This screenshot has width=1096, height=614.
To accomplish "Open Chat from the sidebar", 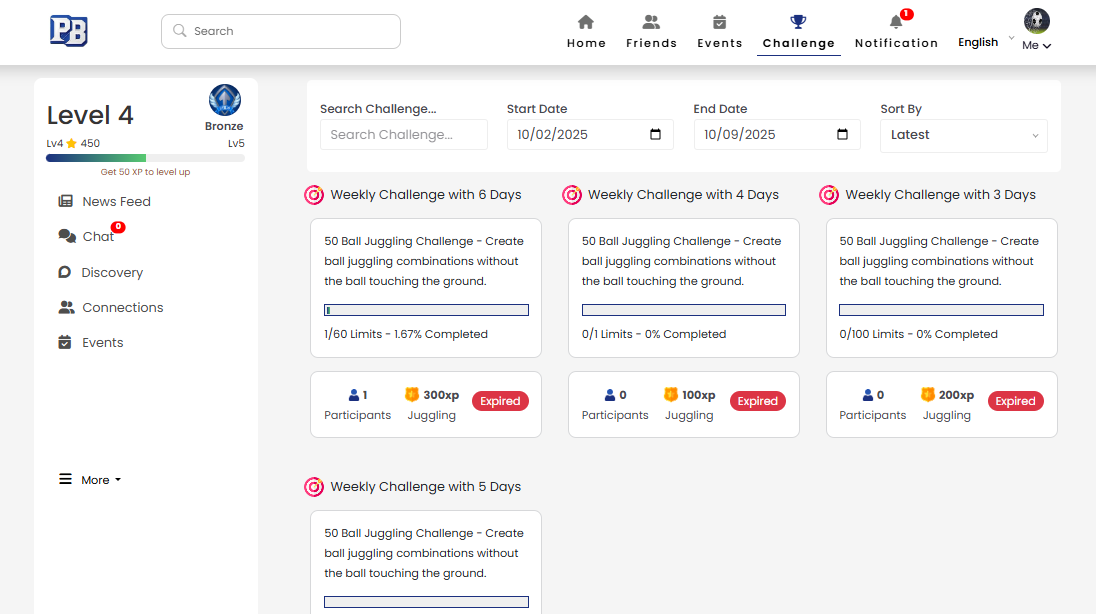I will pyautogui.click(x=98, y=237).
